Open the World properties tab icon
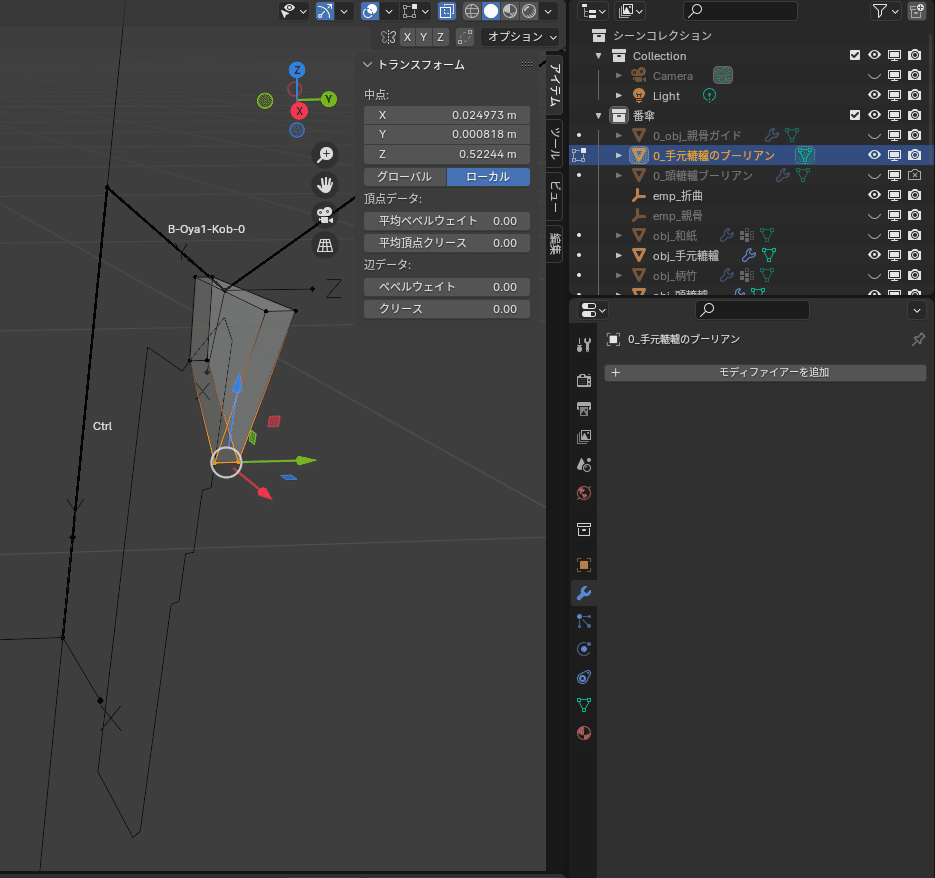Viewport: 935px width, 878px height. click(x=584, y=493)
